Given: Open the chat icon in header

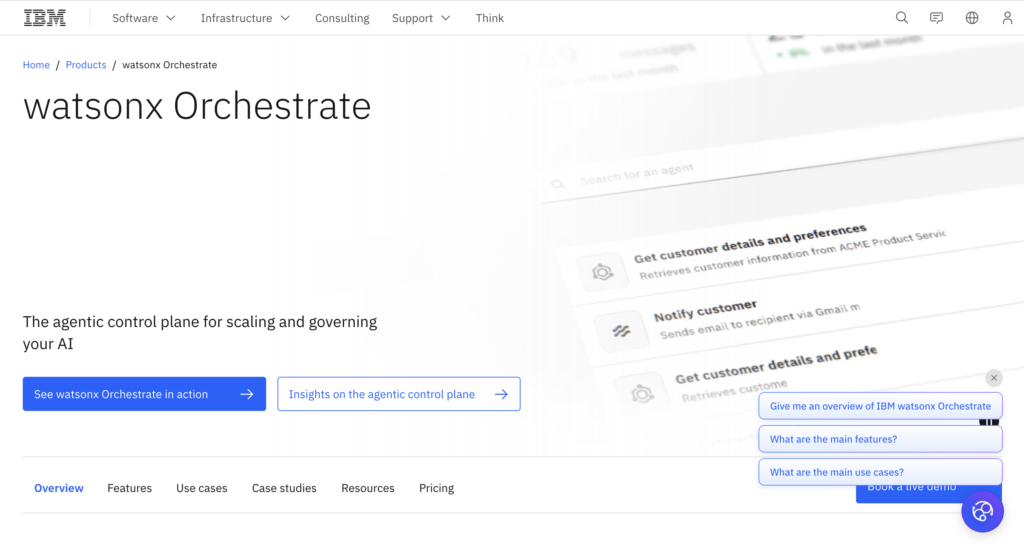Looking at the screenshot, I should coord(936,18).
